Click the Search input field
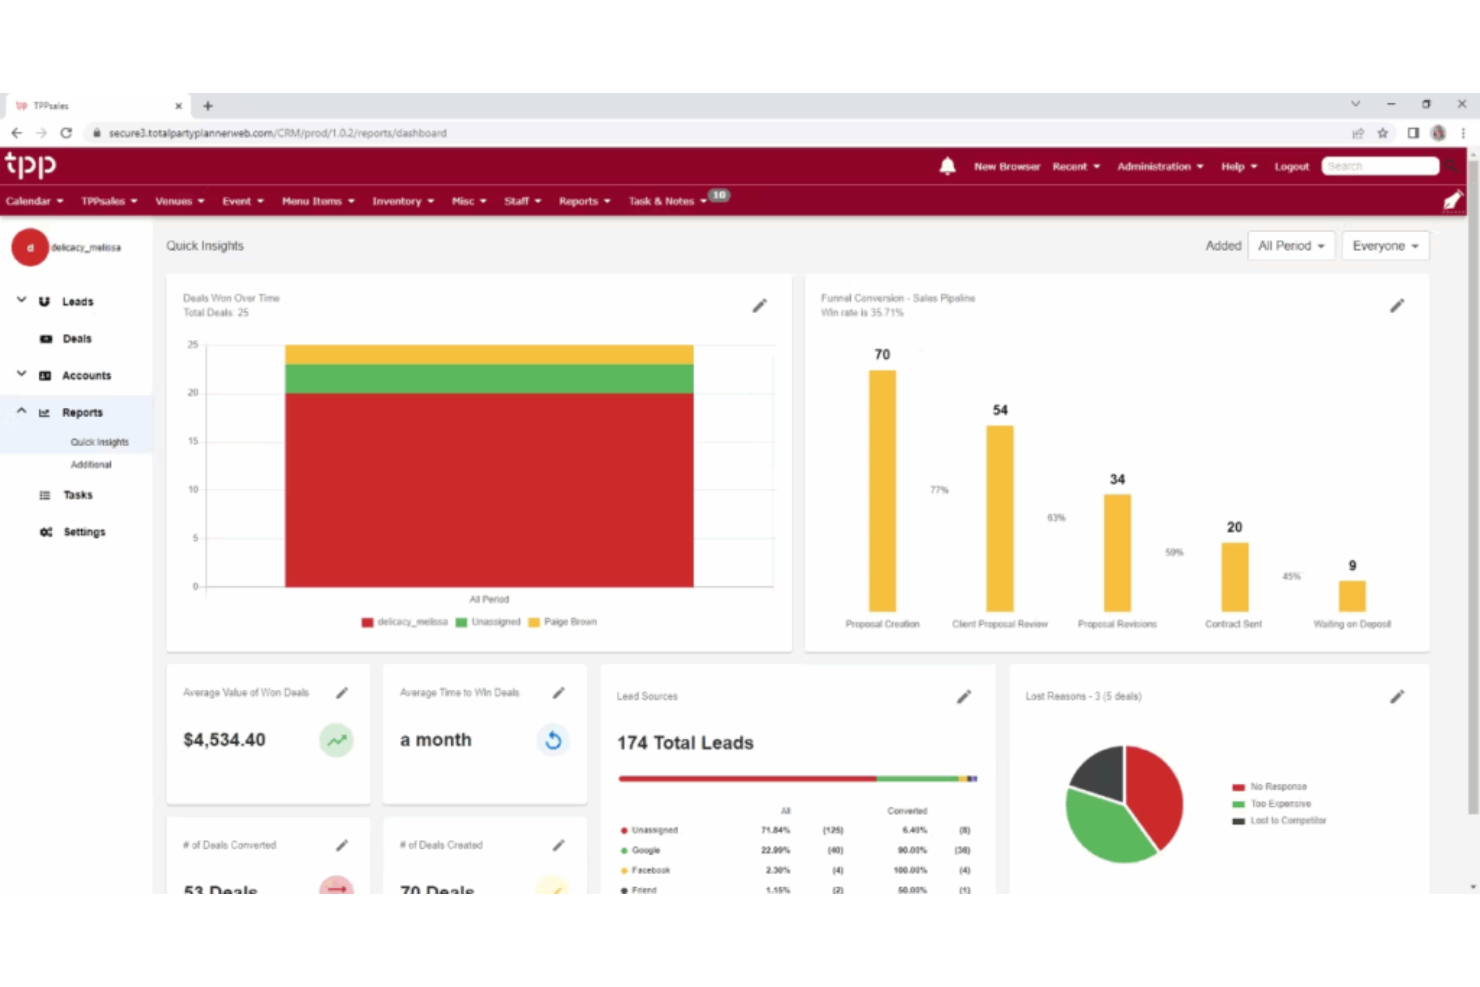 (1380, 166)
